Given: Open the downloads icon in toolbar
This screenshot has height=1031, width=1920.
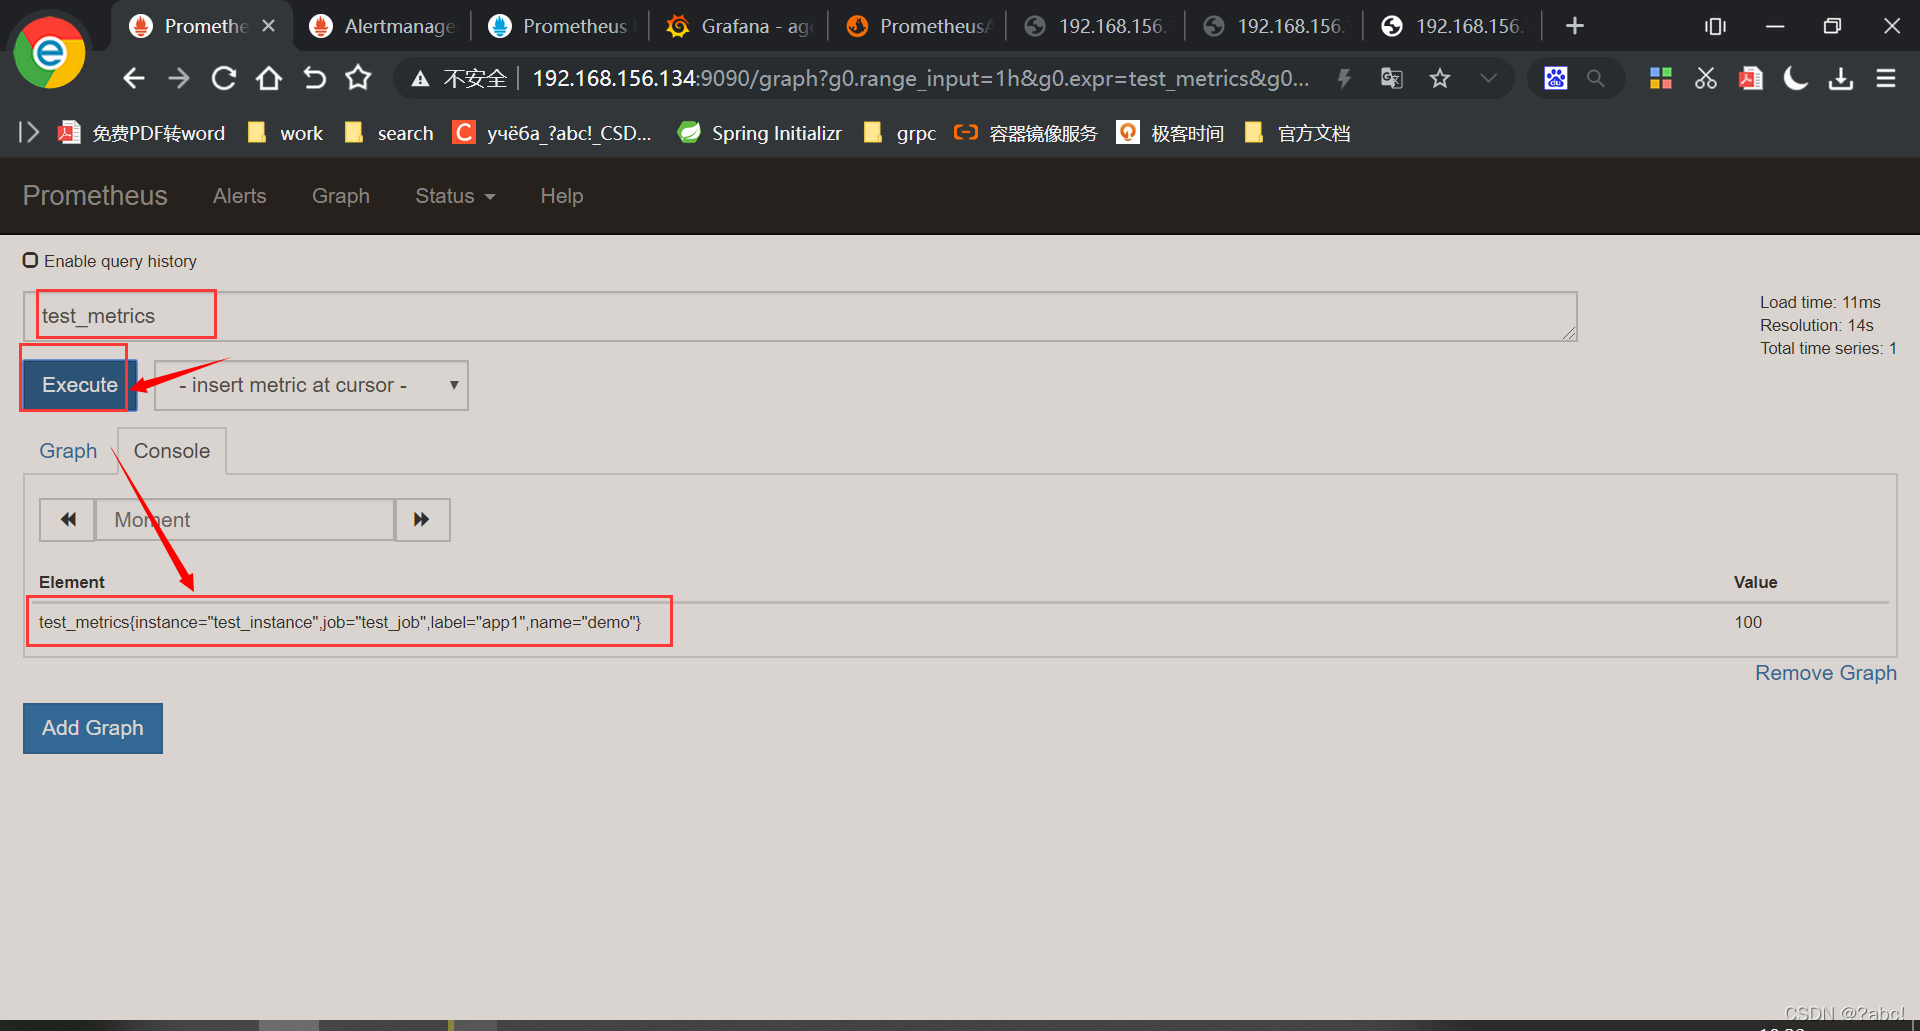Looking at the screenshot, I should click(x=1840, y=78).
